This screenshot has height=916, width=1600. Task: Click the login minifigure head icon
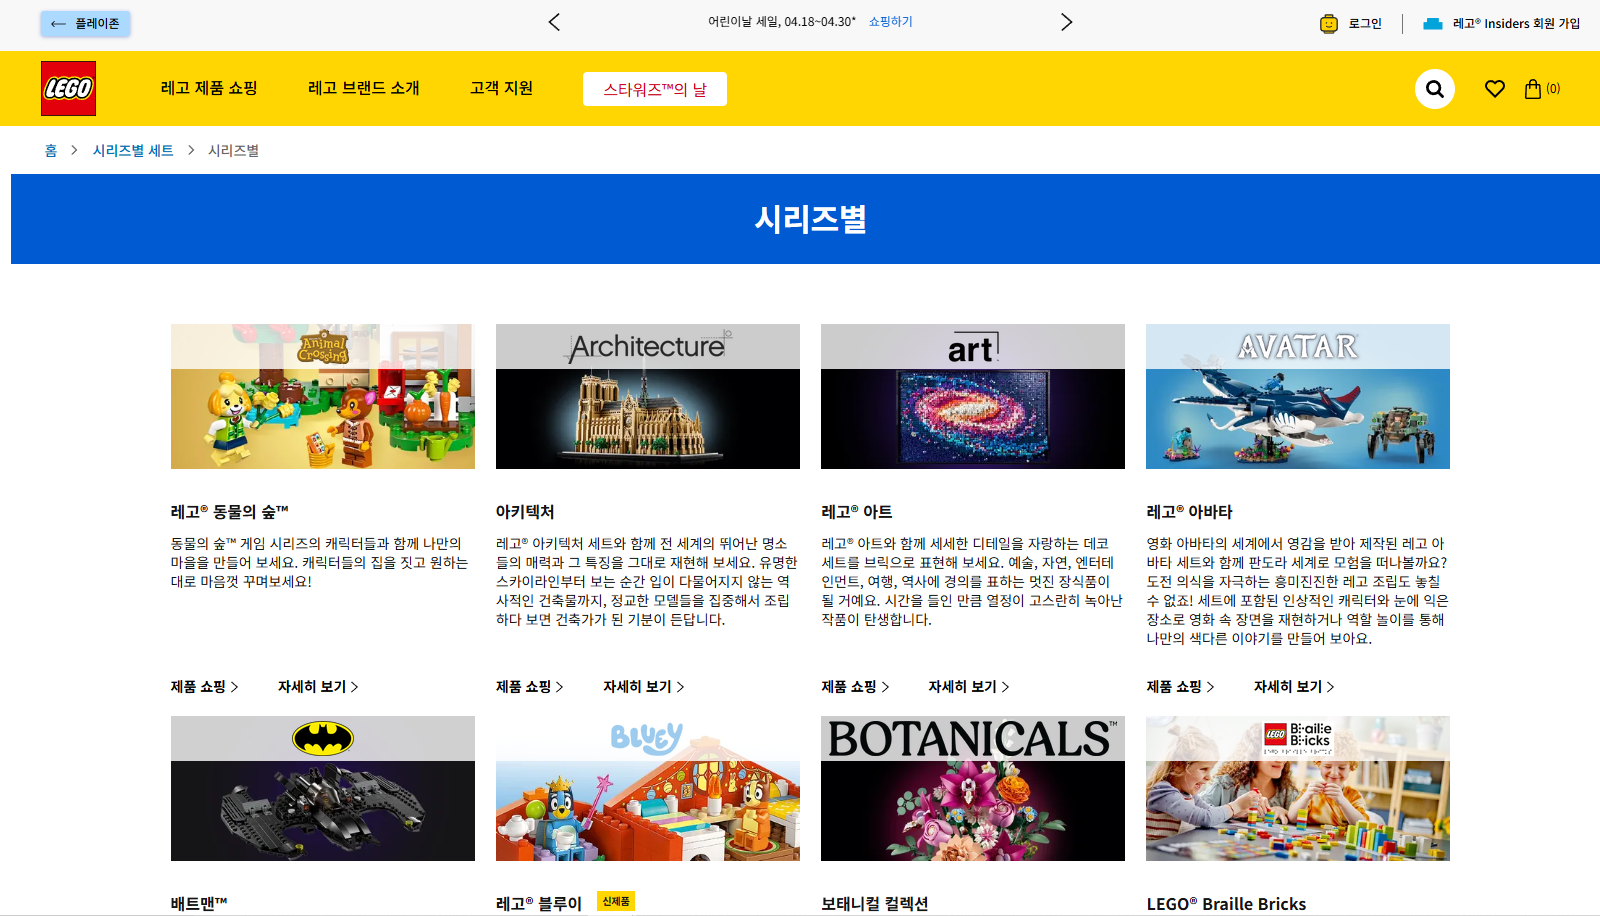point(1328,23)
